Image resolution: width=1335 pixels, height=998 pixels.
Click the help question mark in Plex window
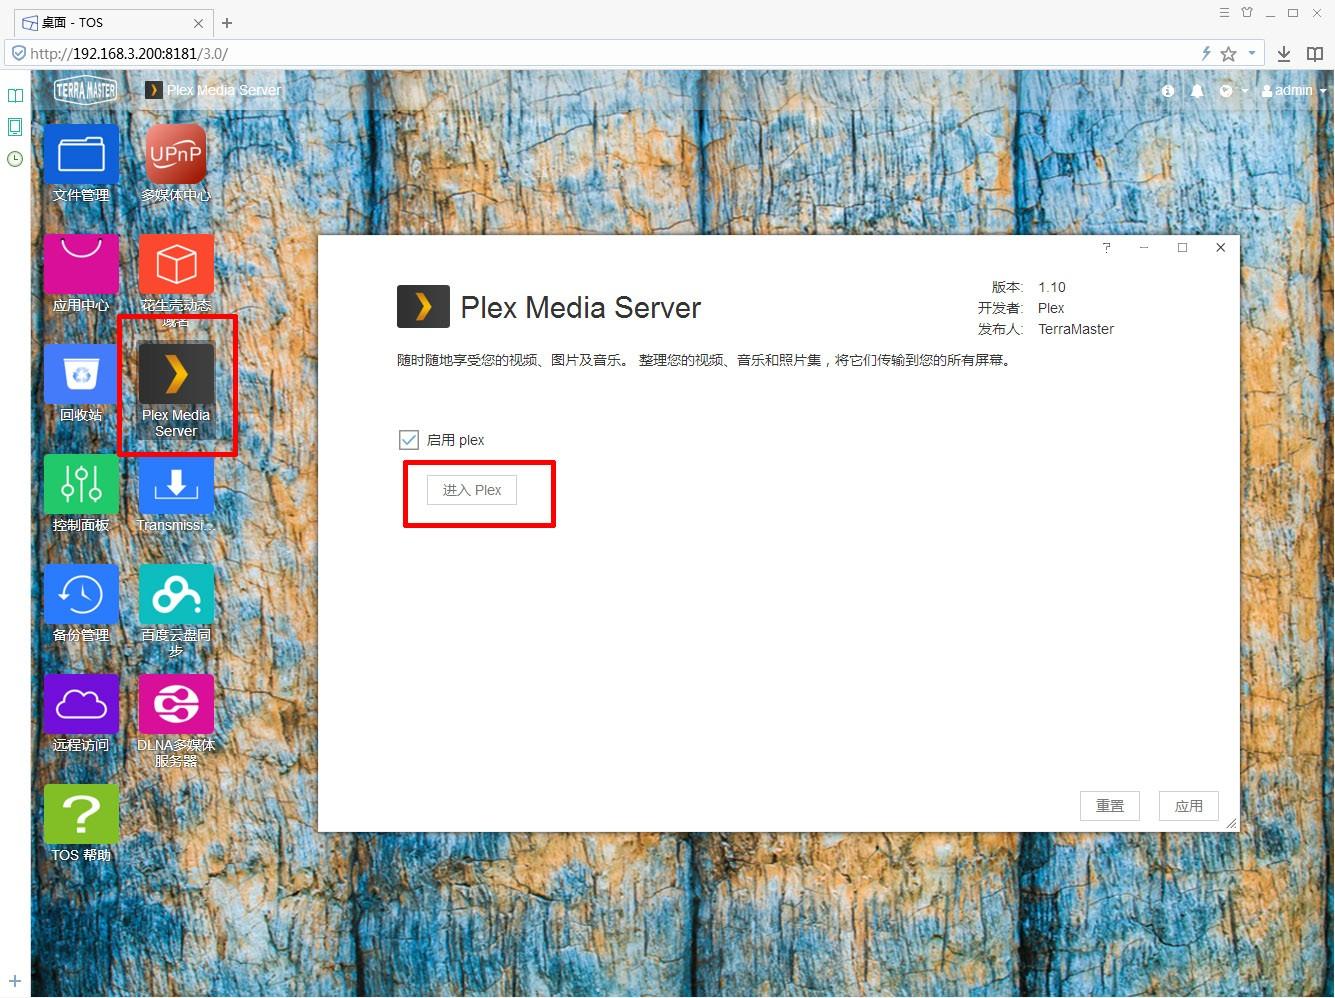click(x=1106, y=247)
